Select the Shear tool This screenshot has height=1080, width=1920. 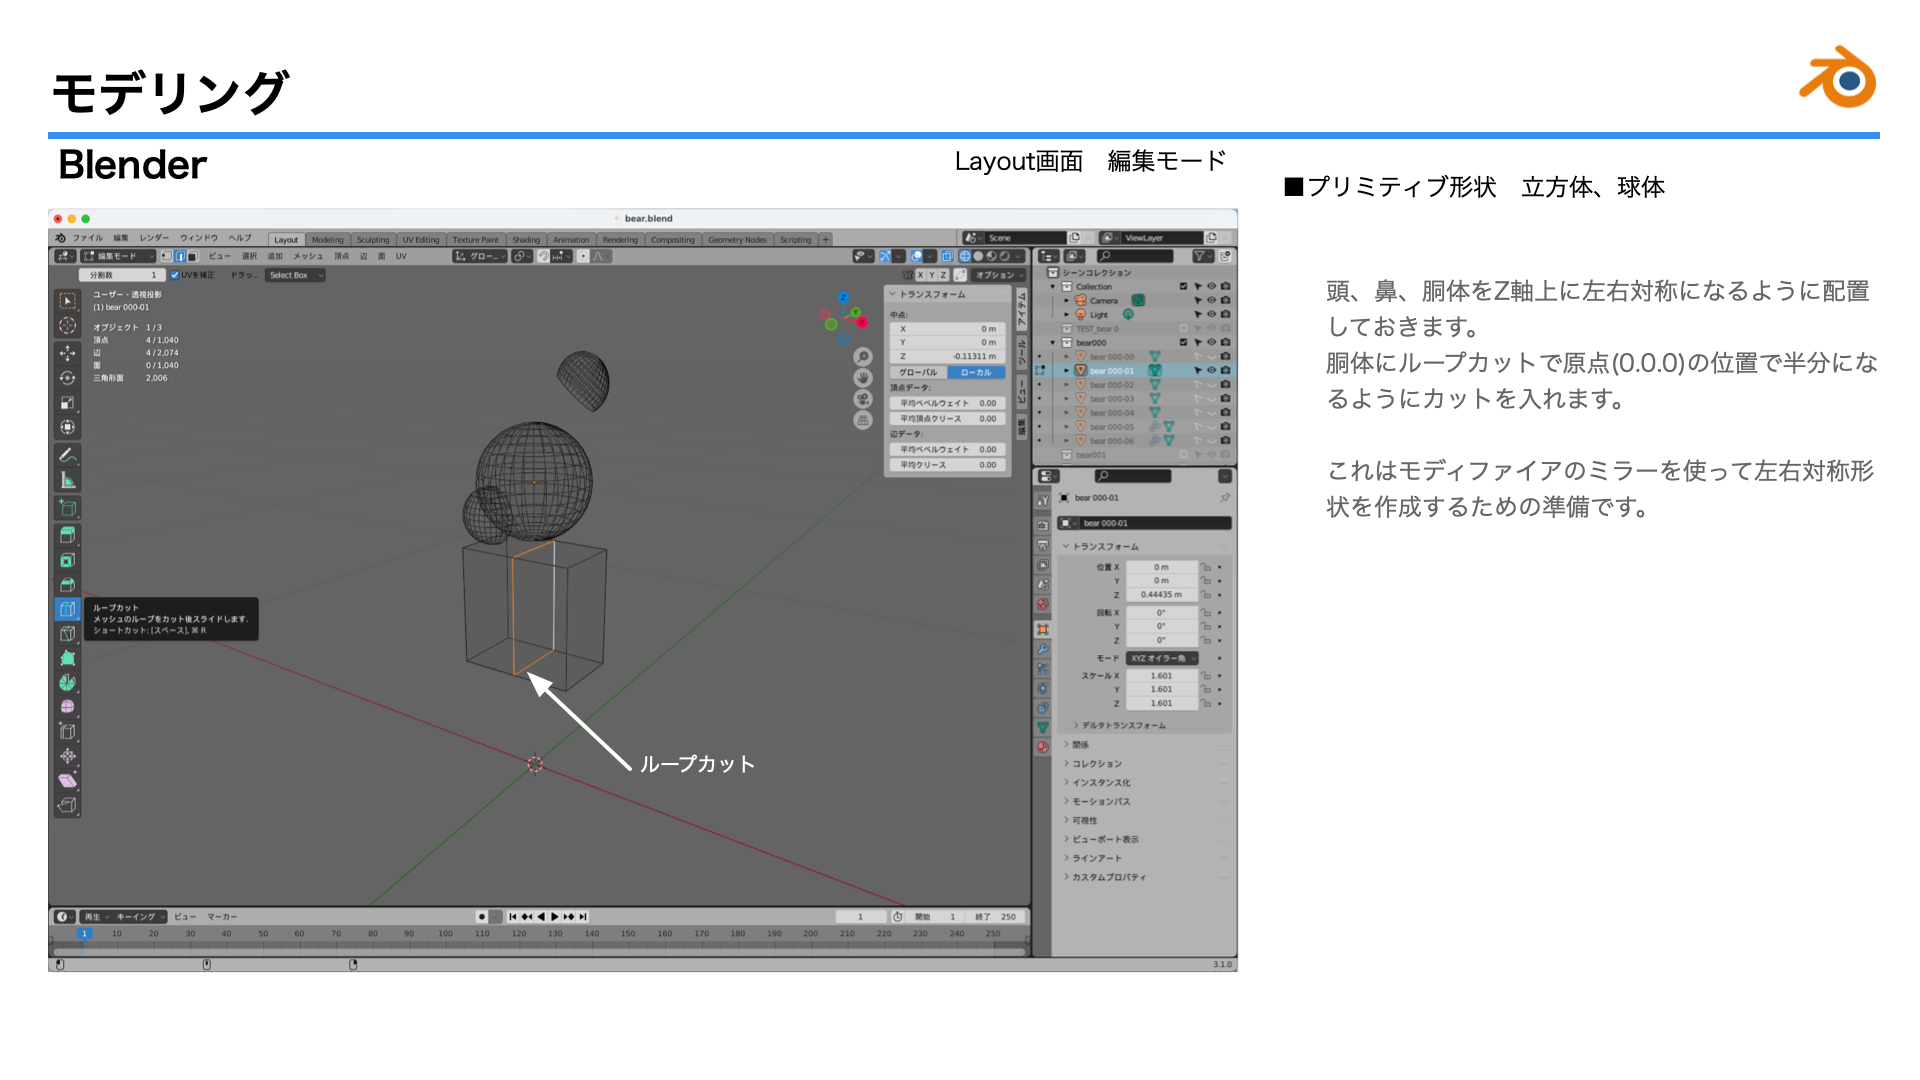tap(67, 780)
